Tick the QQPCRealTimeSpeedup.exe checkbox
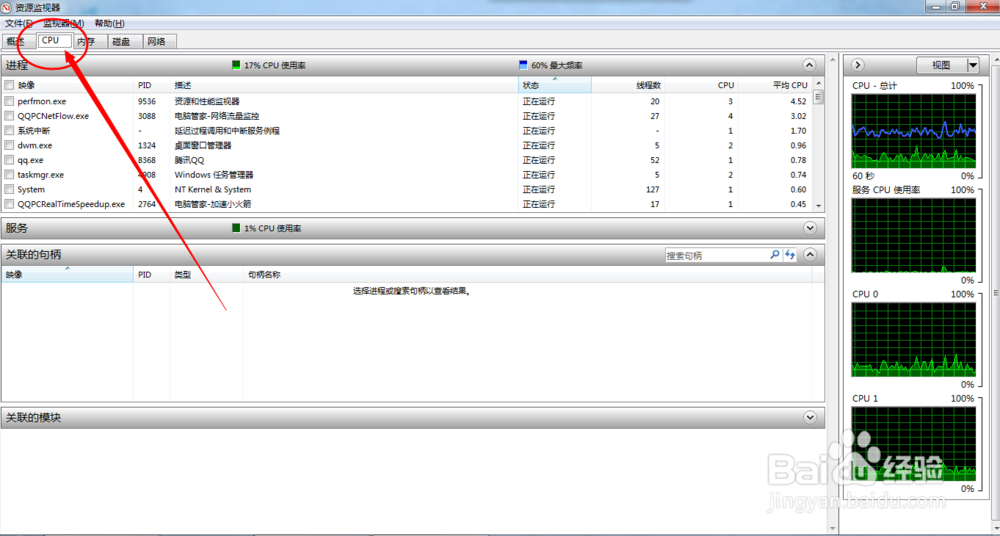The image size is (1000, 536). 10,204
